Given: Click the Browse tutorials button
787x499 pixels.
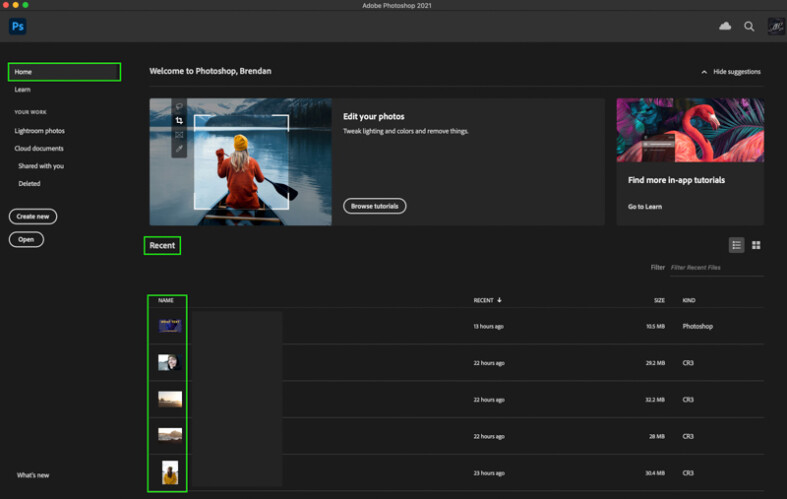Looking at the screenshot, I should click(375, 206).
